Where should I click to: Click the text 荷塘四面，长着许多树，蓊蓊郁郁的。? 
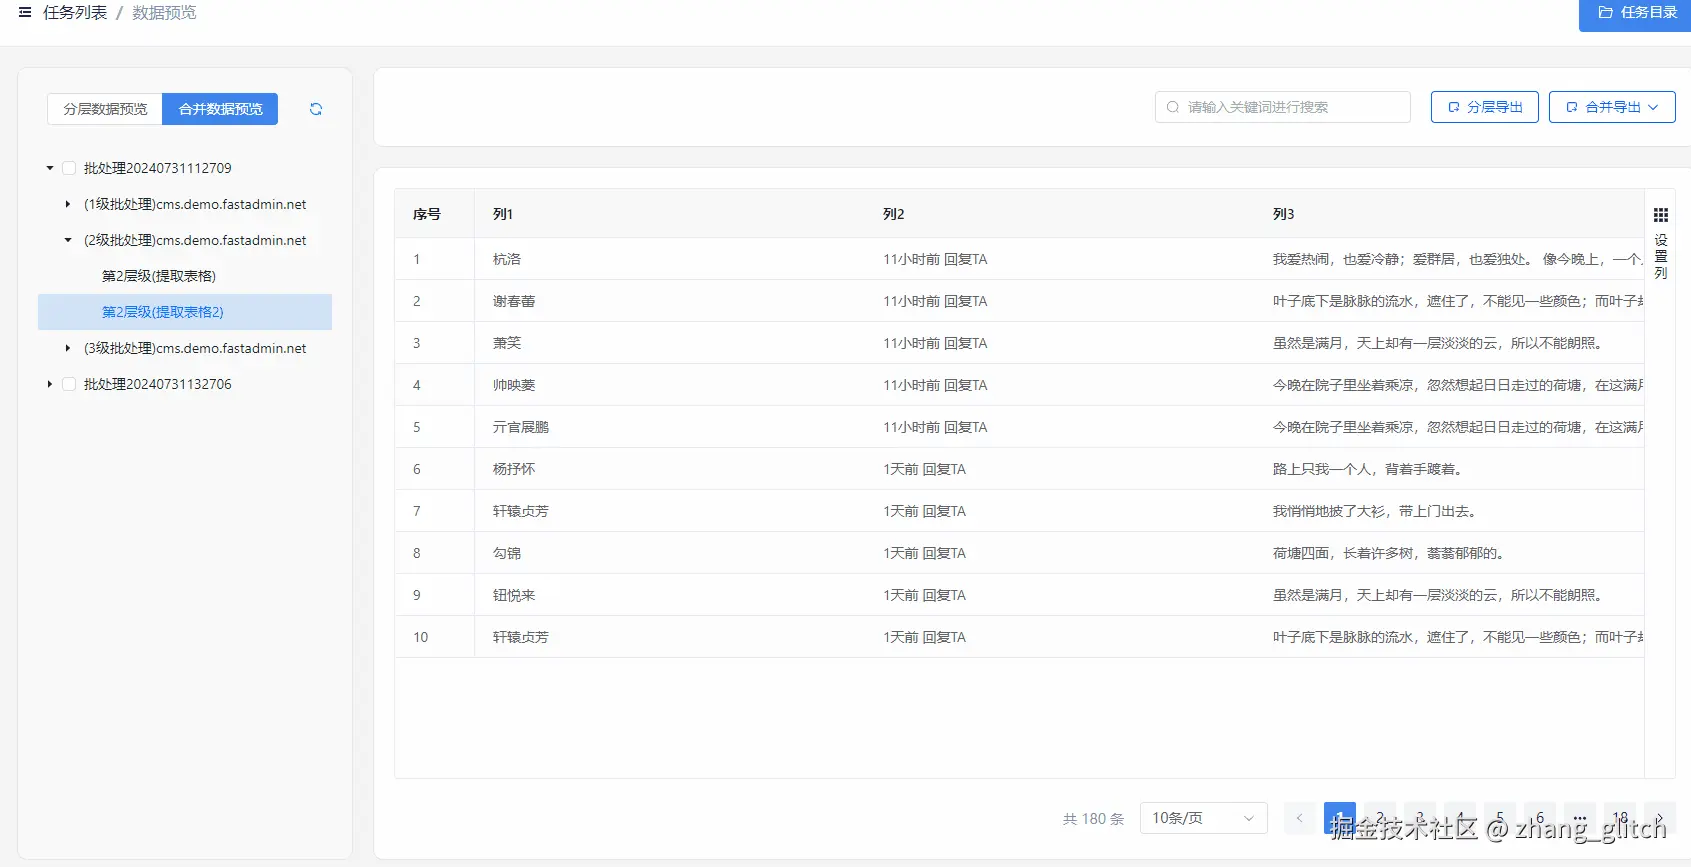(1391, 553)
